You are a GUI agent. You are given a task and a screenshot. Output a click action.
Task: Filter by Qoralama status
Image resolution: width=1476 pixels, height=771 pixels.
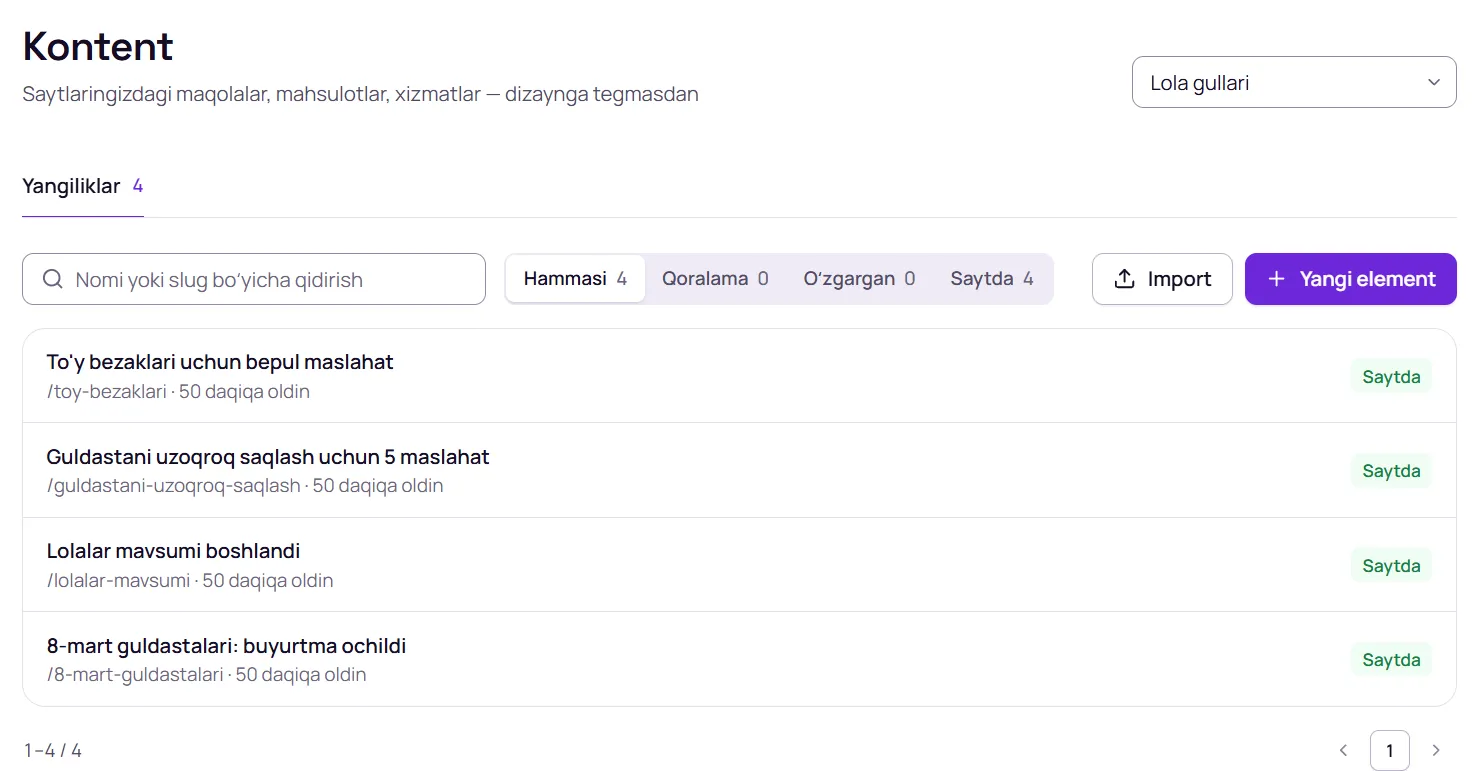pyautogui.click(x=715, y=279)
